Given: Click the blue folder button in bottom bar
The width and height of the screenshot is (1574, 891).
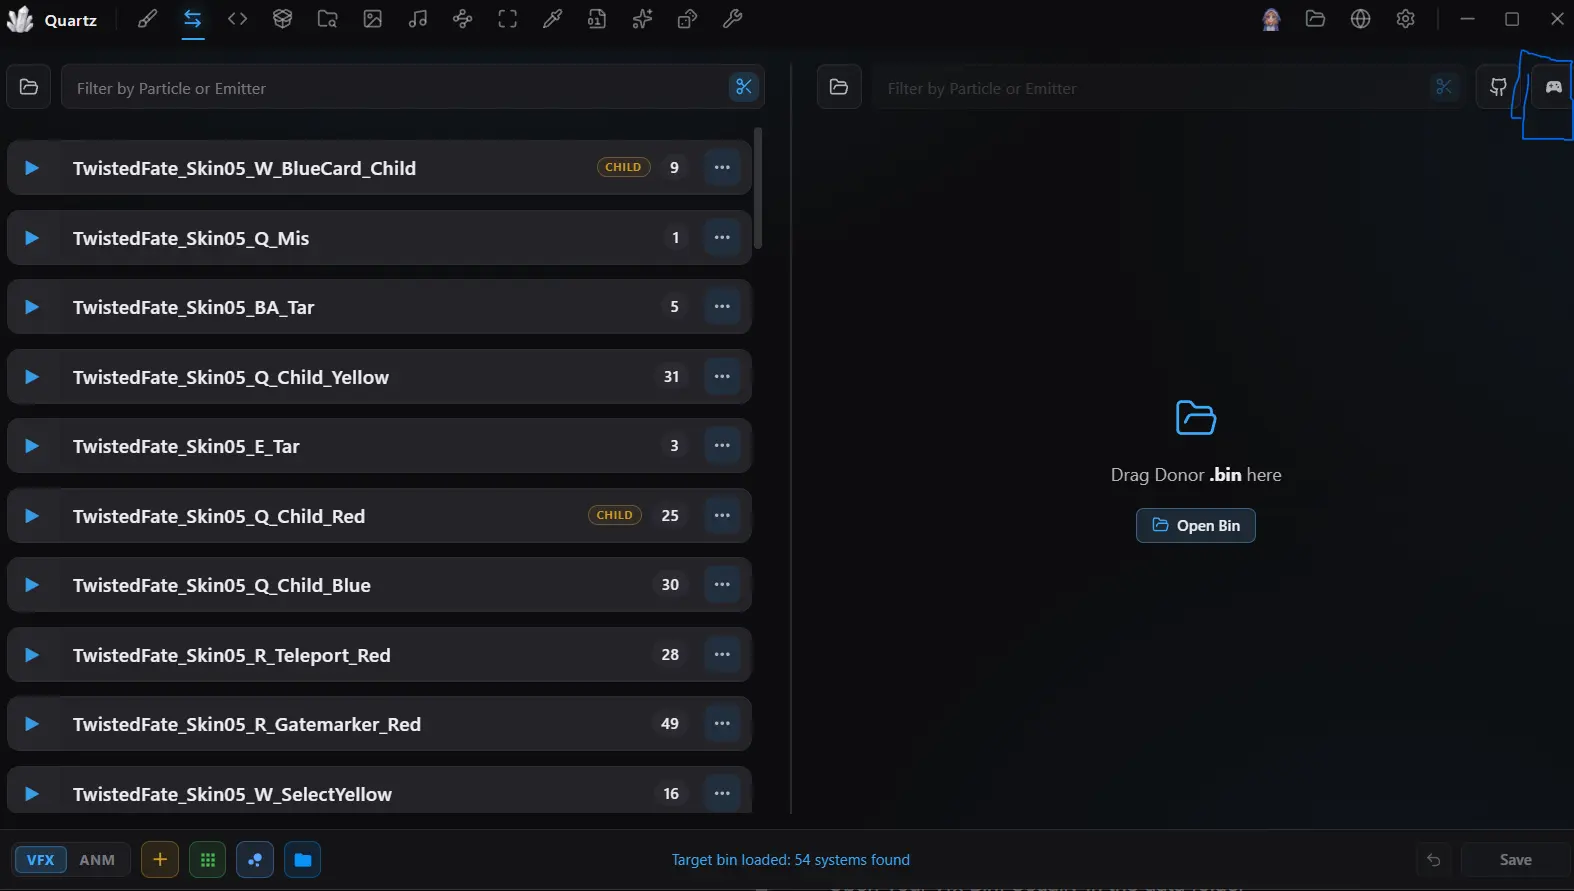Looking at the screenshot, I should (x=302, y=860).
